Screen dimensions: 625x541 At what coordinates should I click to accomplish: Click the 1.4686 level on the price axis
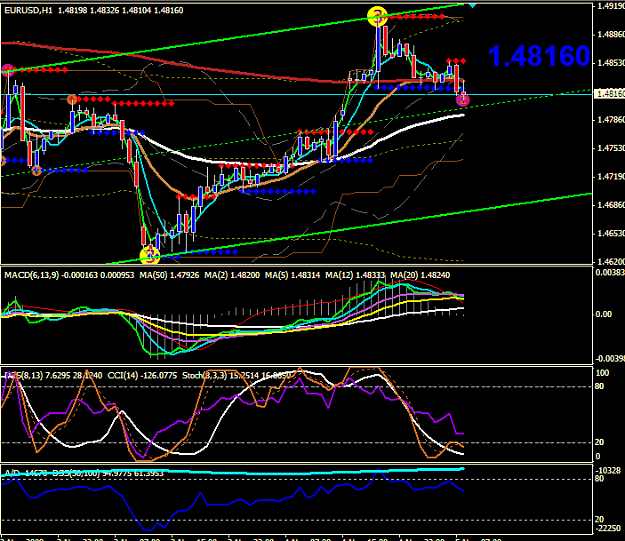(x=610, y=205)
